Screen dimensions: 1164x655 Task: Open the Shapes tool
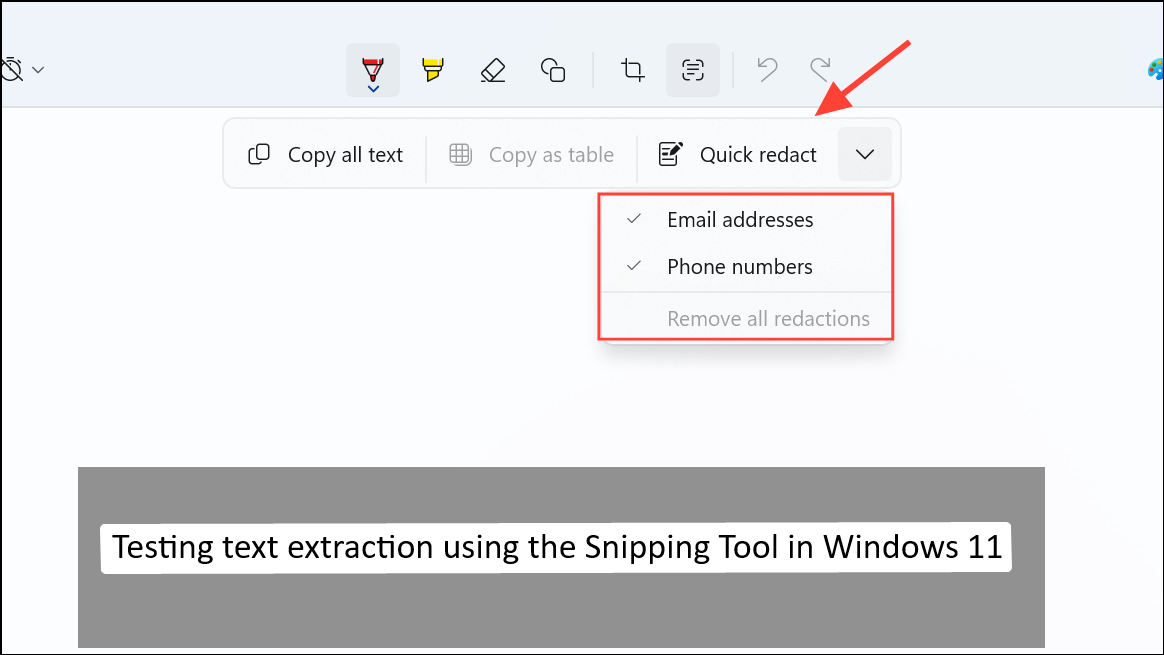pyautogui.click(x=553, y=70)
